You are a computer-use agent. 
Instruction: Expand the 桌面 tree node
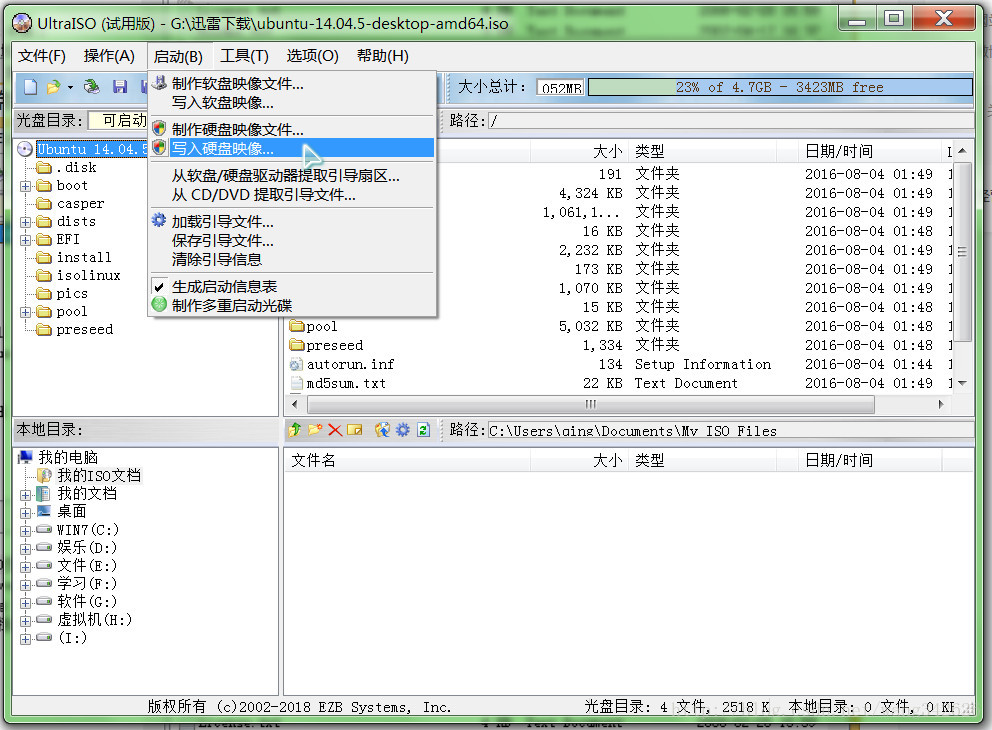pos(25,512)
